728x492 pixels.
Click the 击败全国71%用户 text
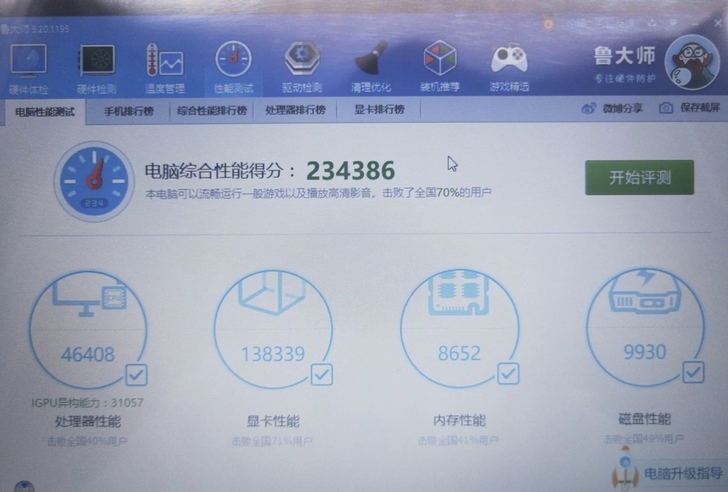[x=273, y=440]
